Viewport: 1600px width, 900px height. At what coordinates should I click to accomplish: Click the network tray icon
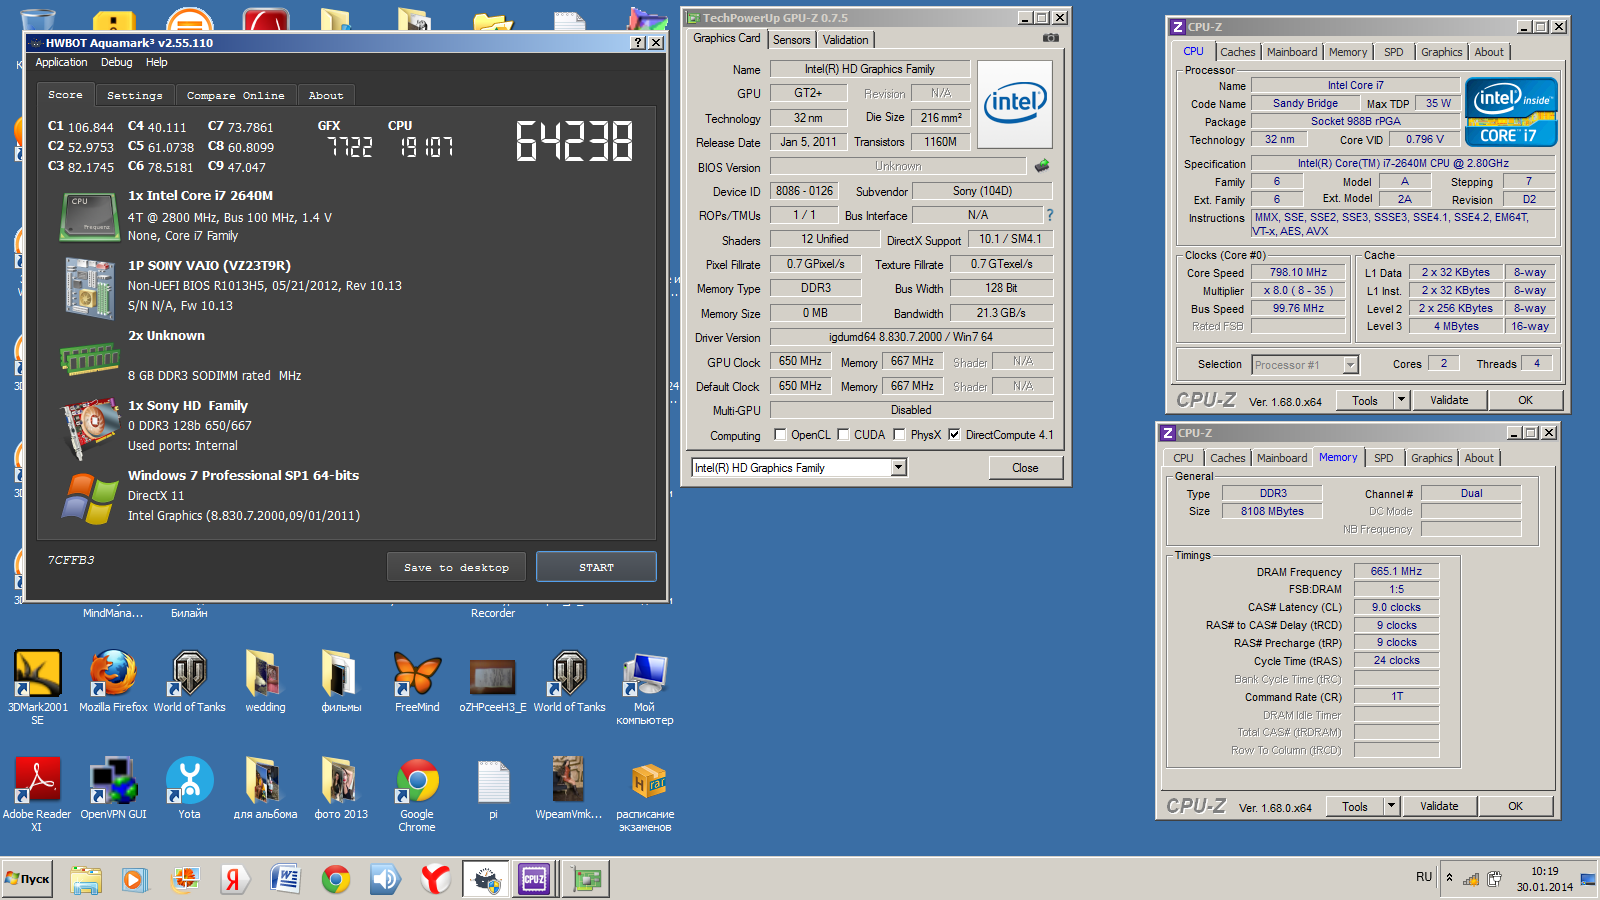(x=1471, y=879)
